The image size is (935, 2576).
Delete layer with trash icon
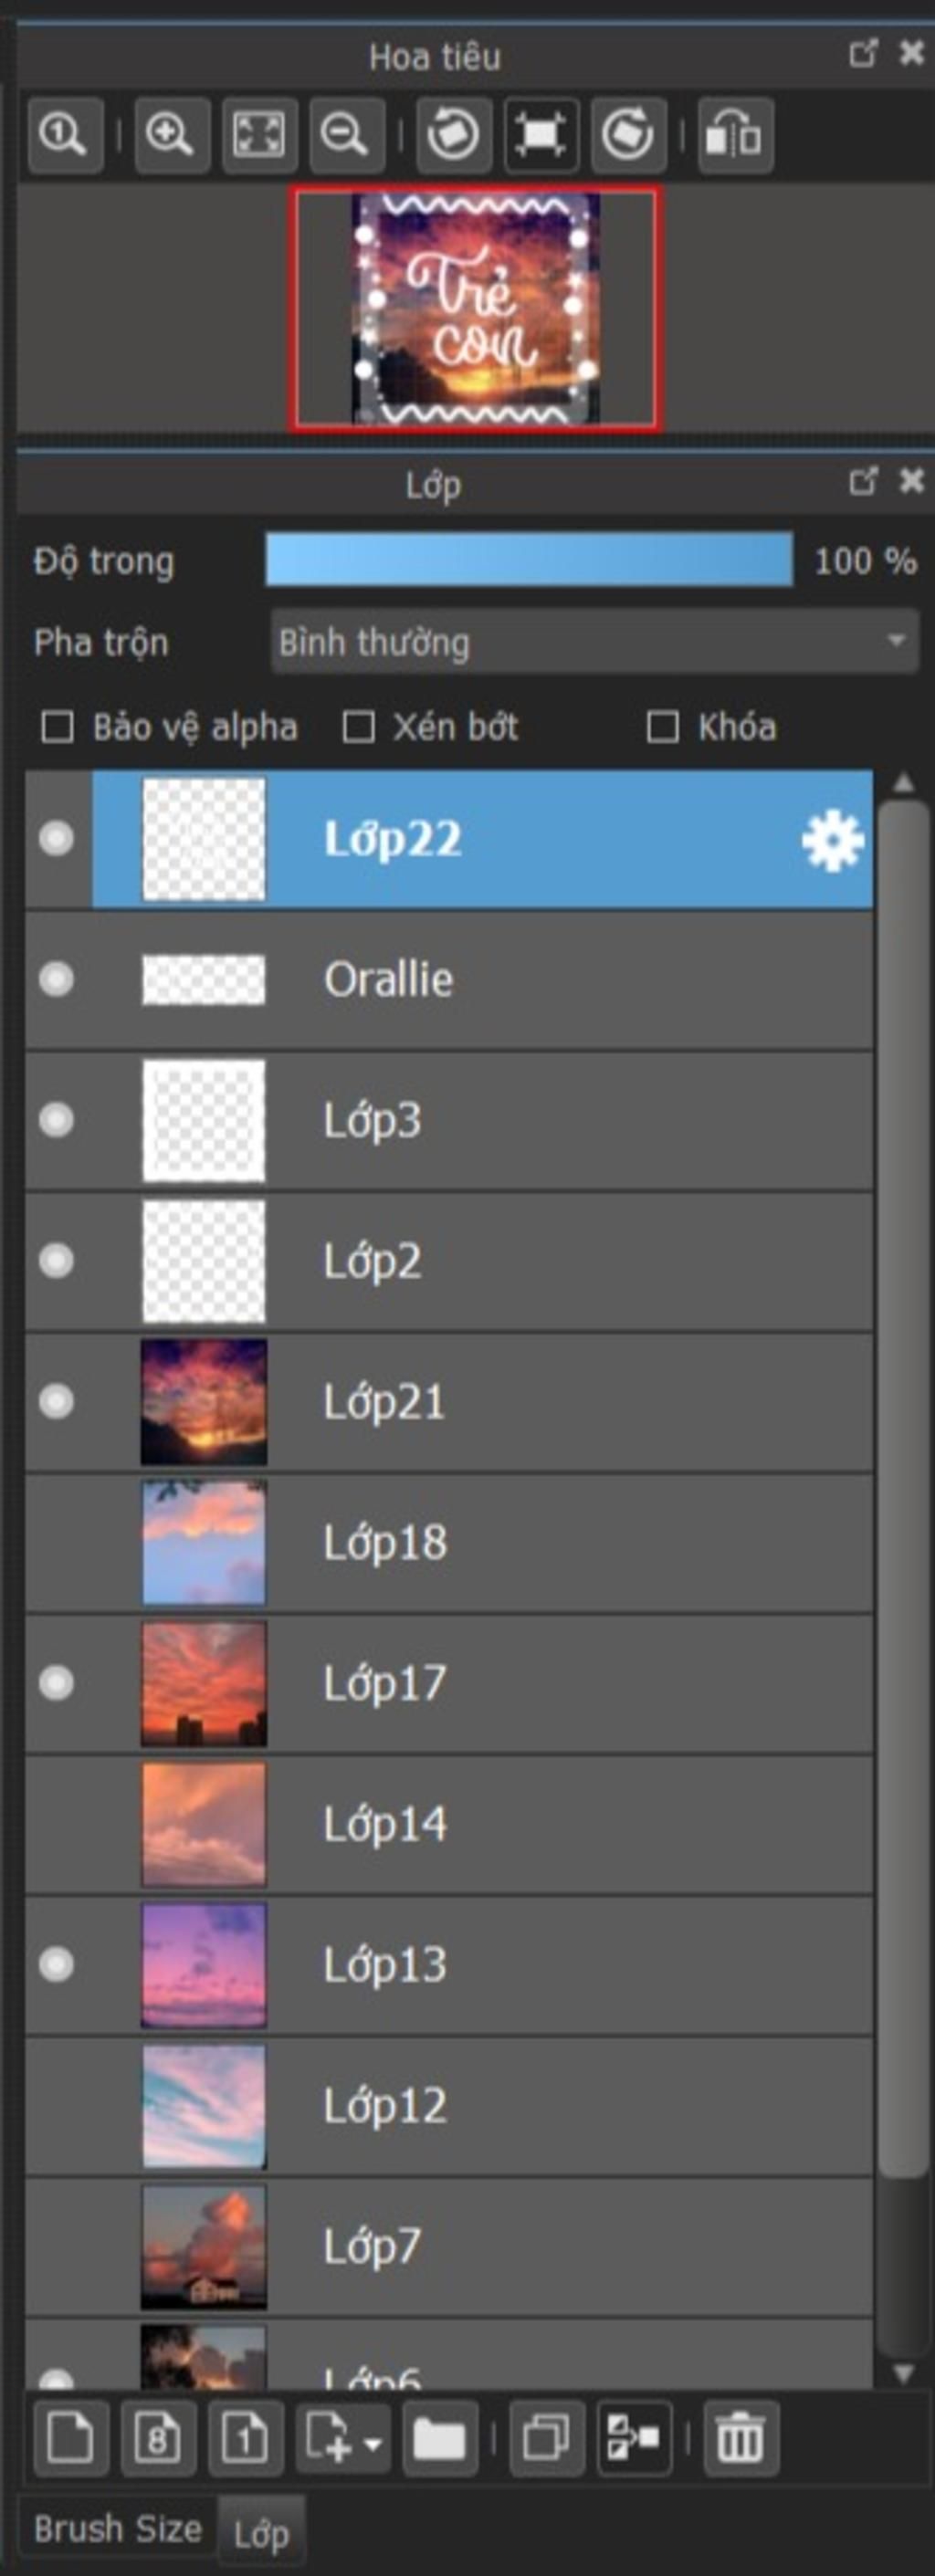[740, 2438]
